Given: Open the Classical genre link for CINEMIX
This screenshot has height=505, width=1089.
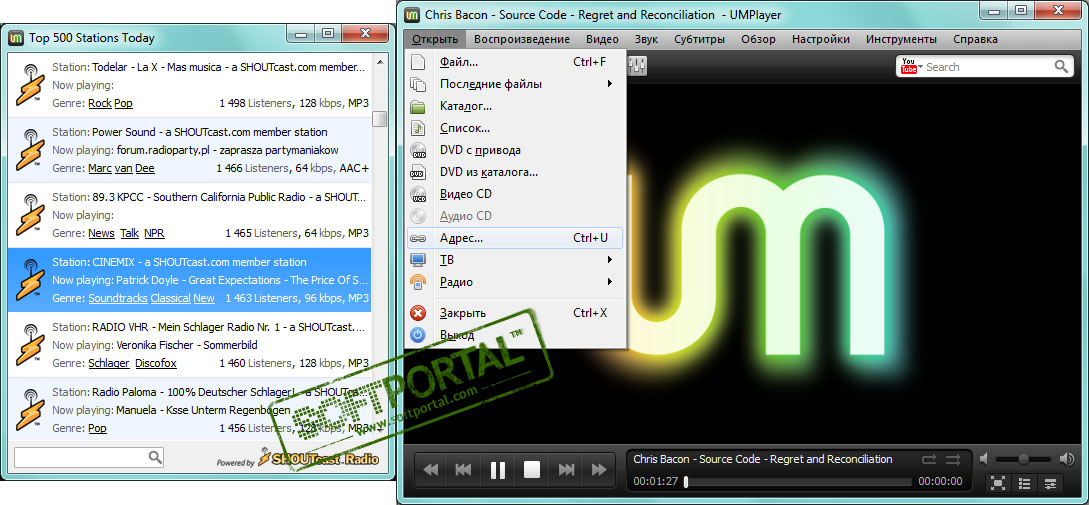Looking at the screenshot, I should pos(170,298).
